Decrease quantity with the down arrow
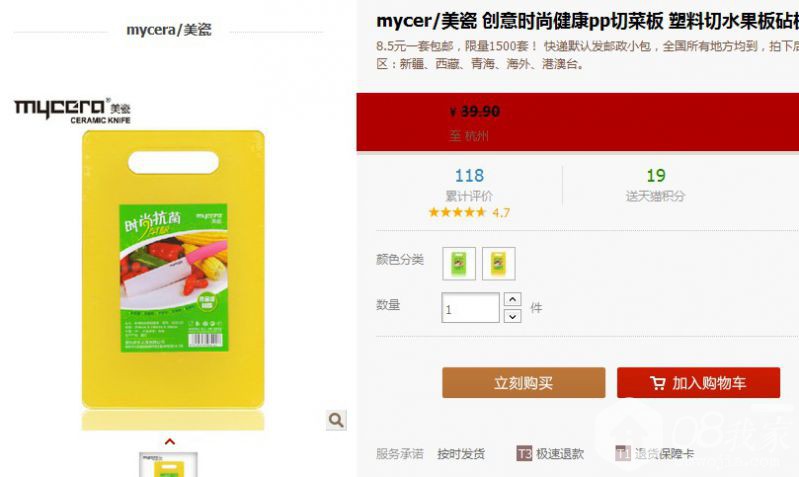Image resolution: width=799 pixels, height=477 pixels. [513, 316]
